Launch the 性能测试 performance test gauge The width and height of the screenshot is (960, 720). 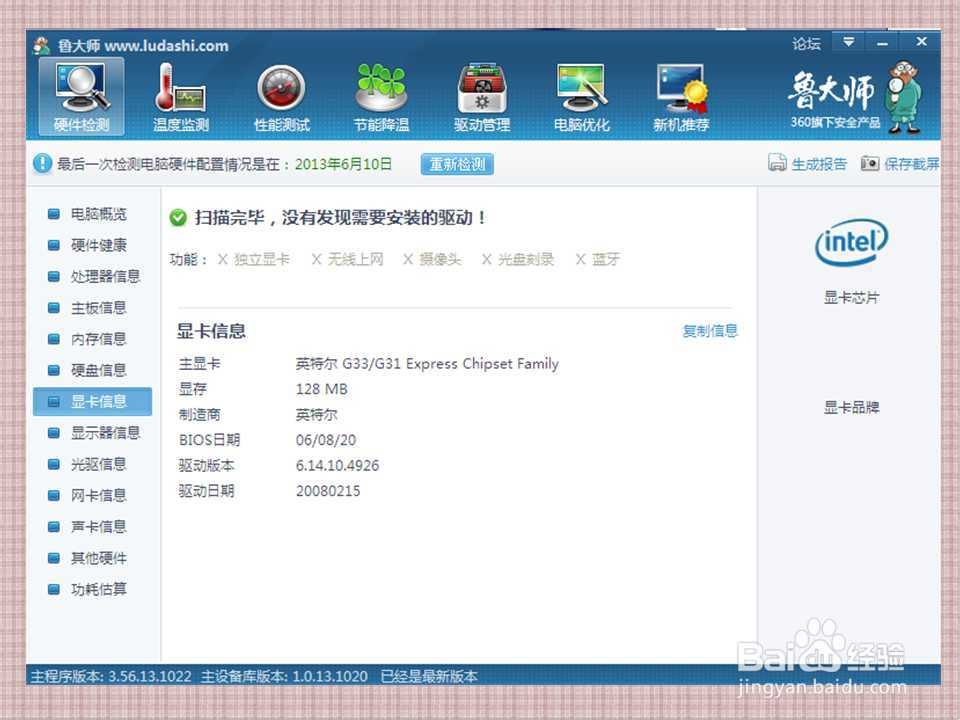click(x=282, y=97)
